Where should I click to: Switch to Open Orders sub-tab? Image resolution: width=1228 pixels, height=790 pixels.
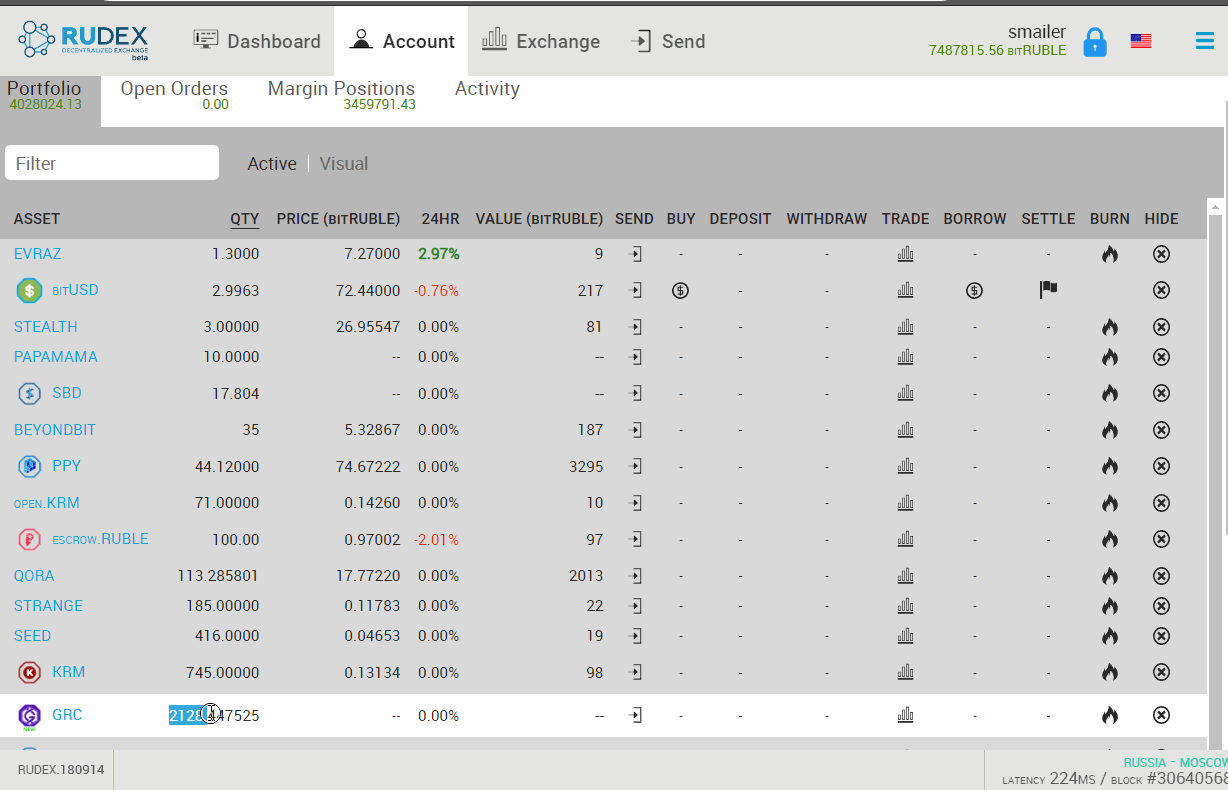174,96
